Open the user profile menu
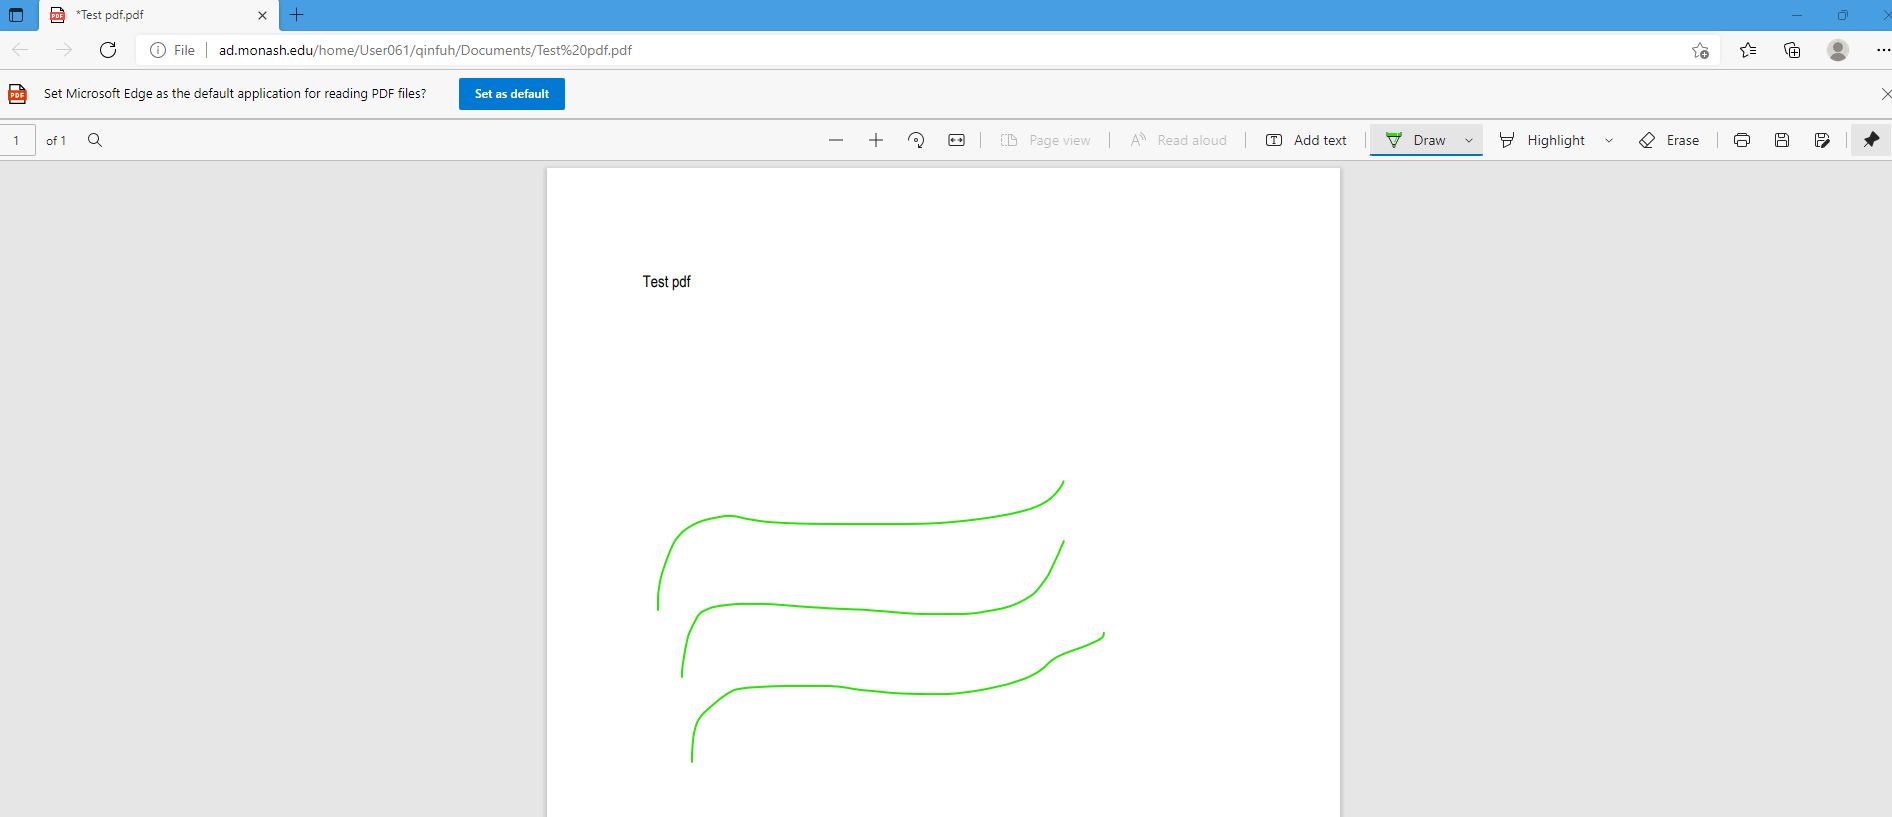 [1838, 50]
